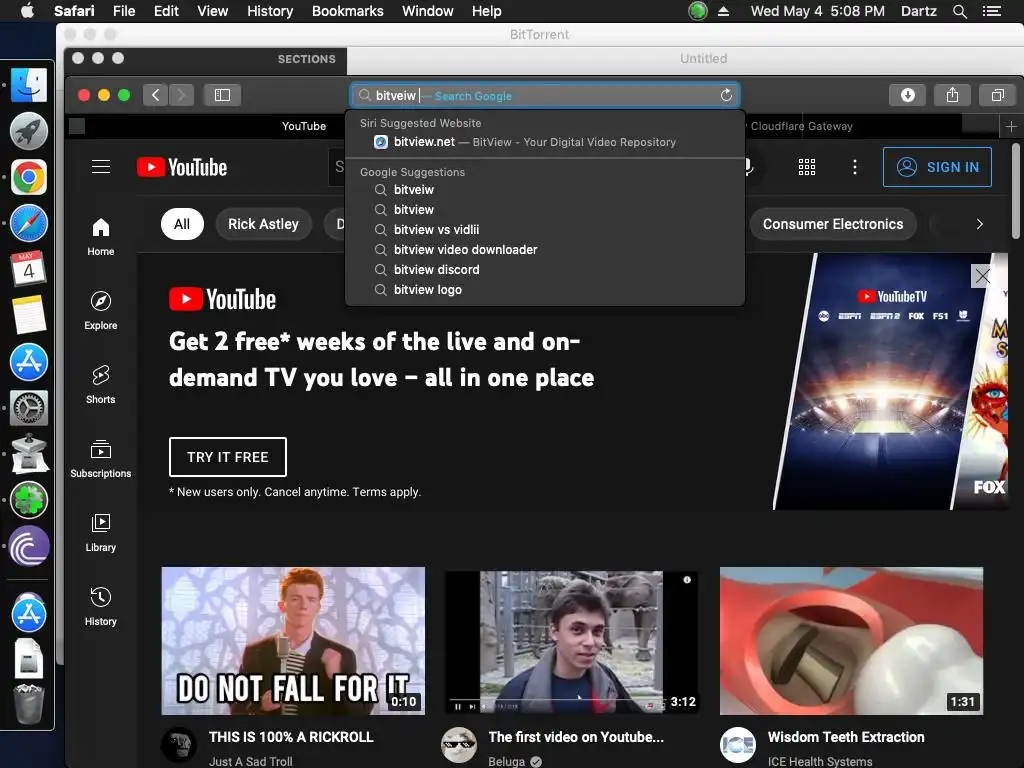Toggle Safari's sidebar button
Viewport: 1024px width, 768px height.
pyautogui.click(x=222, y=95)
